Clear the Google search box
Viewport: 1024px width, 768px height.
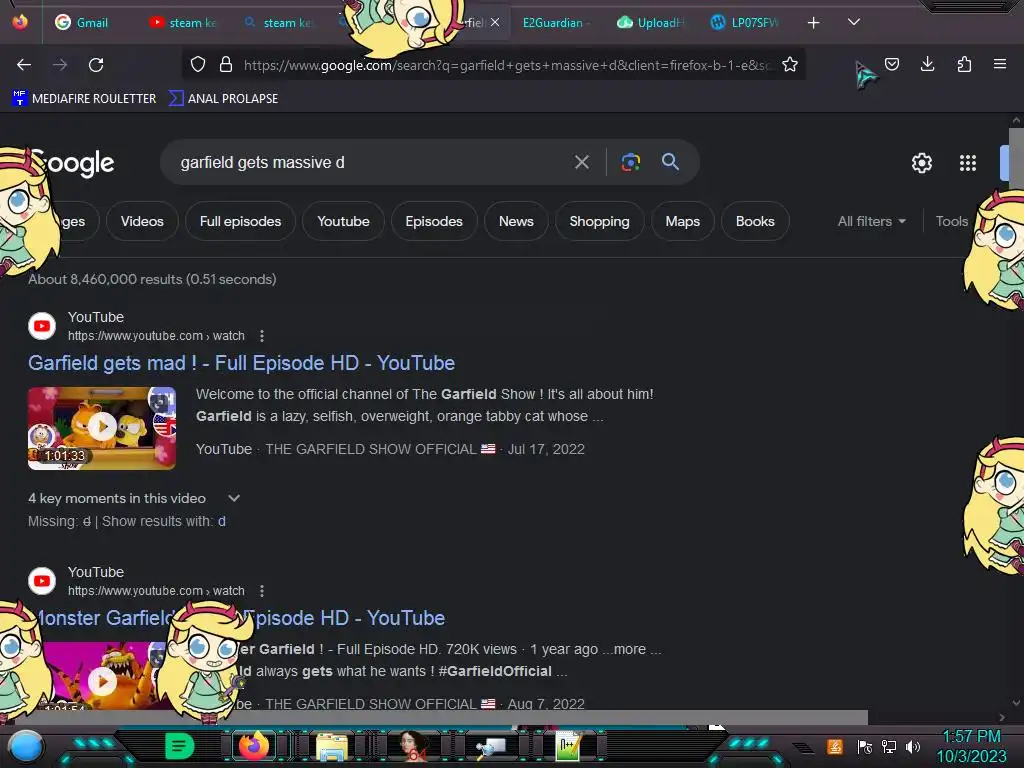[x=581, y=162]
